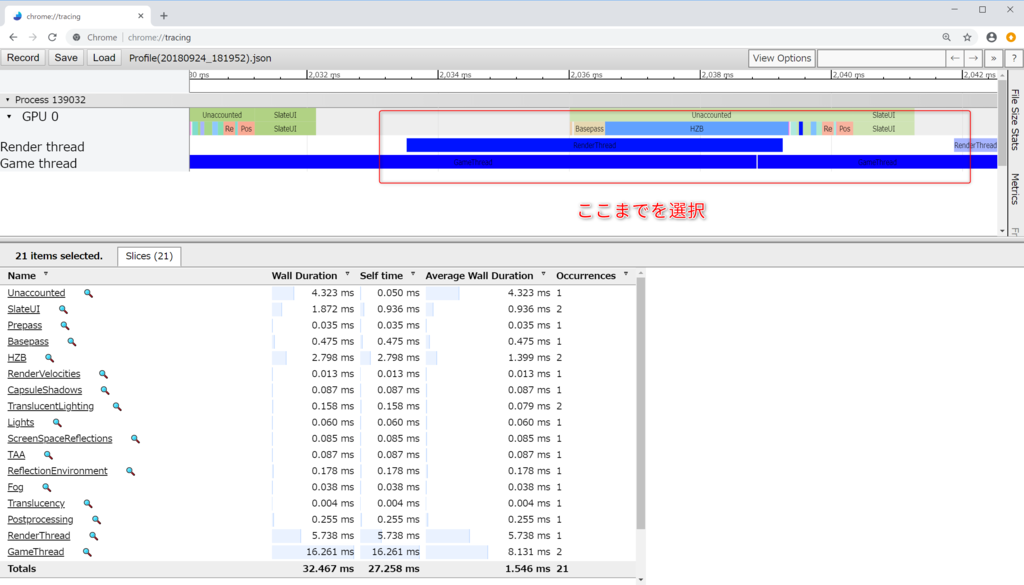Click the magnifier icon next to Postprocessing

click(x=97, y=520)
